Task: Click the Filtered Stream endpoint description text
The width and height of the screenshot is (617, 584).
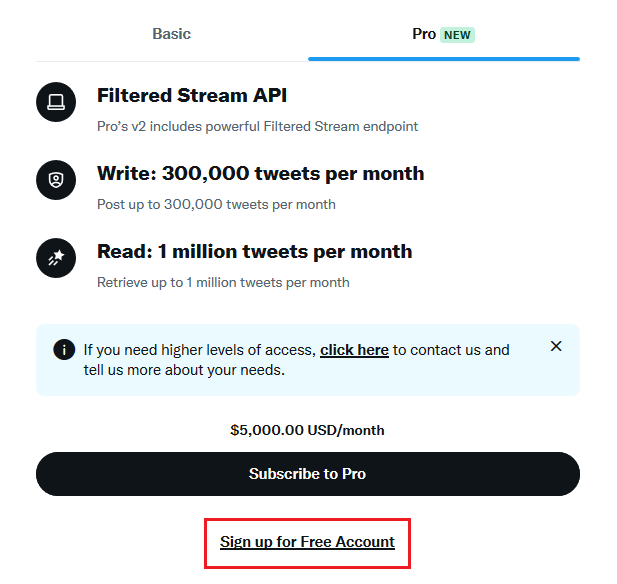Action: pos(257,127)
